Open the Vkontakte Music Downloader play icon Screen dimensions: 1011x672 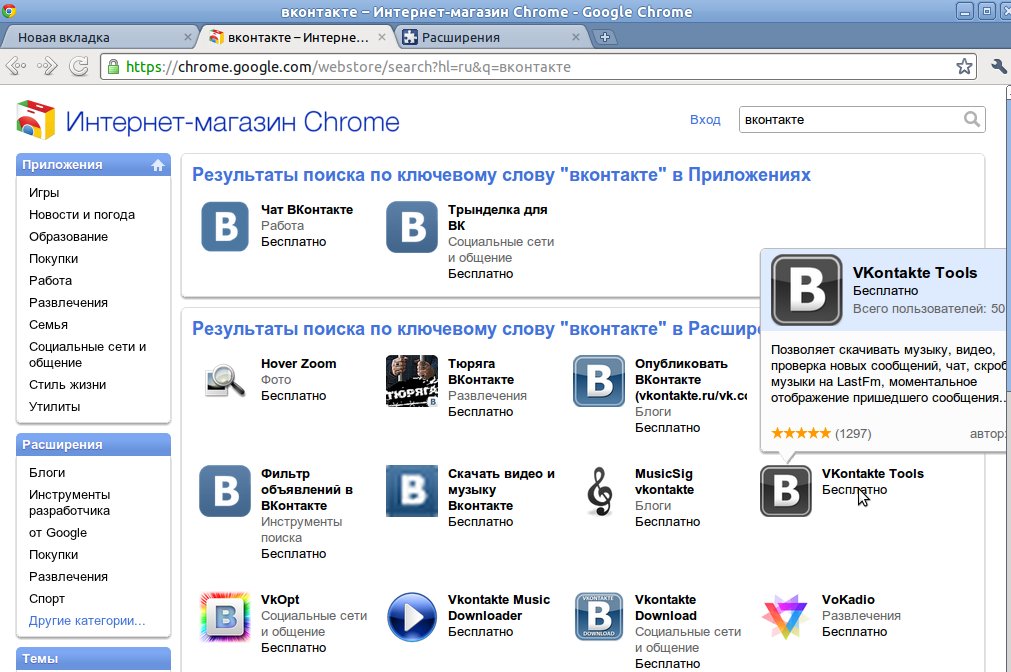pos(412,617)
